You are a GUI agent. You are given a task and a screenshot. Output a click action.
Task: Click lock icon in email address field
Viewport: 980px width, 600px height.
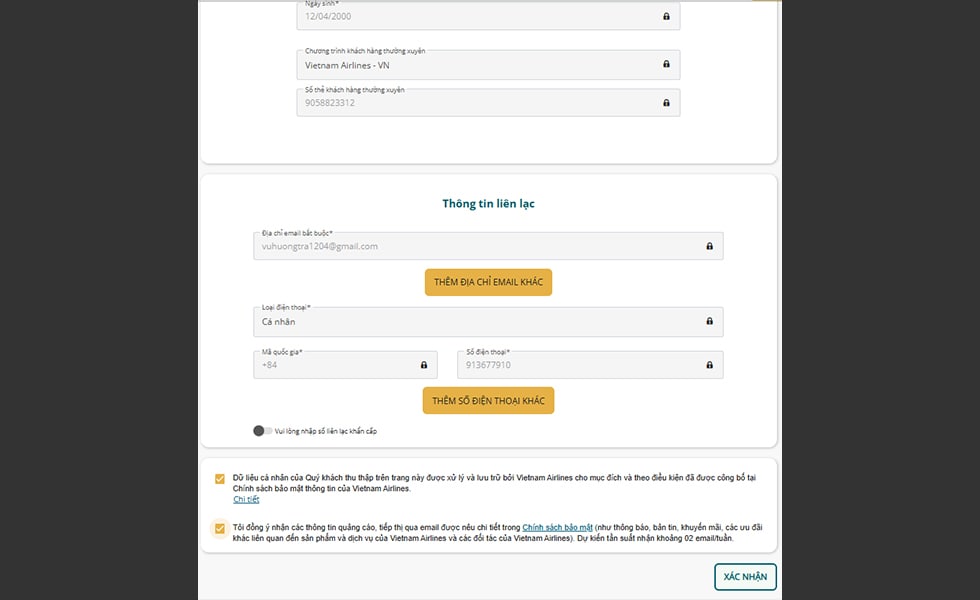(x=709, y=246)
